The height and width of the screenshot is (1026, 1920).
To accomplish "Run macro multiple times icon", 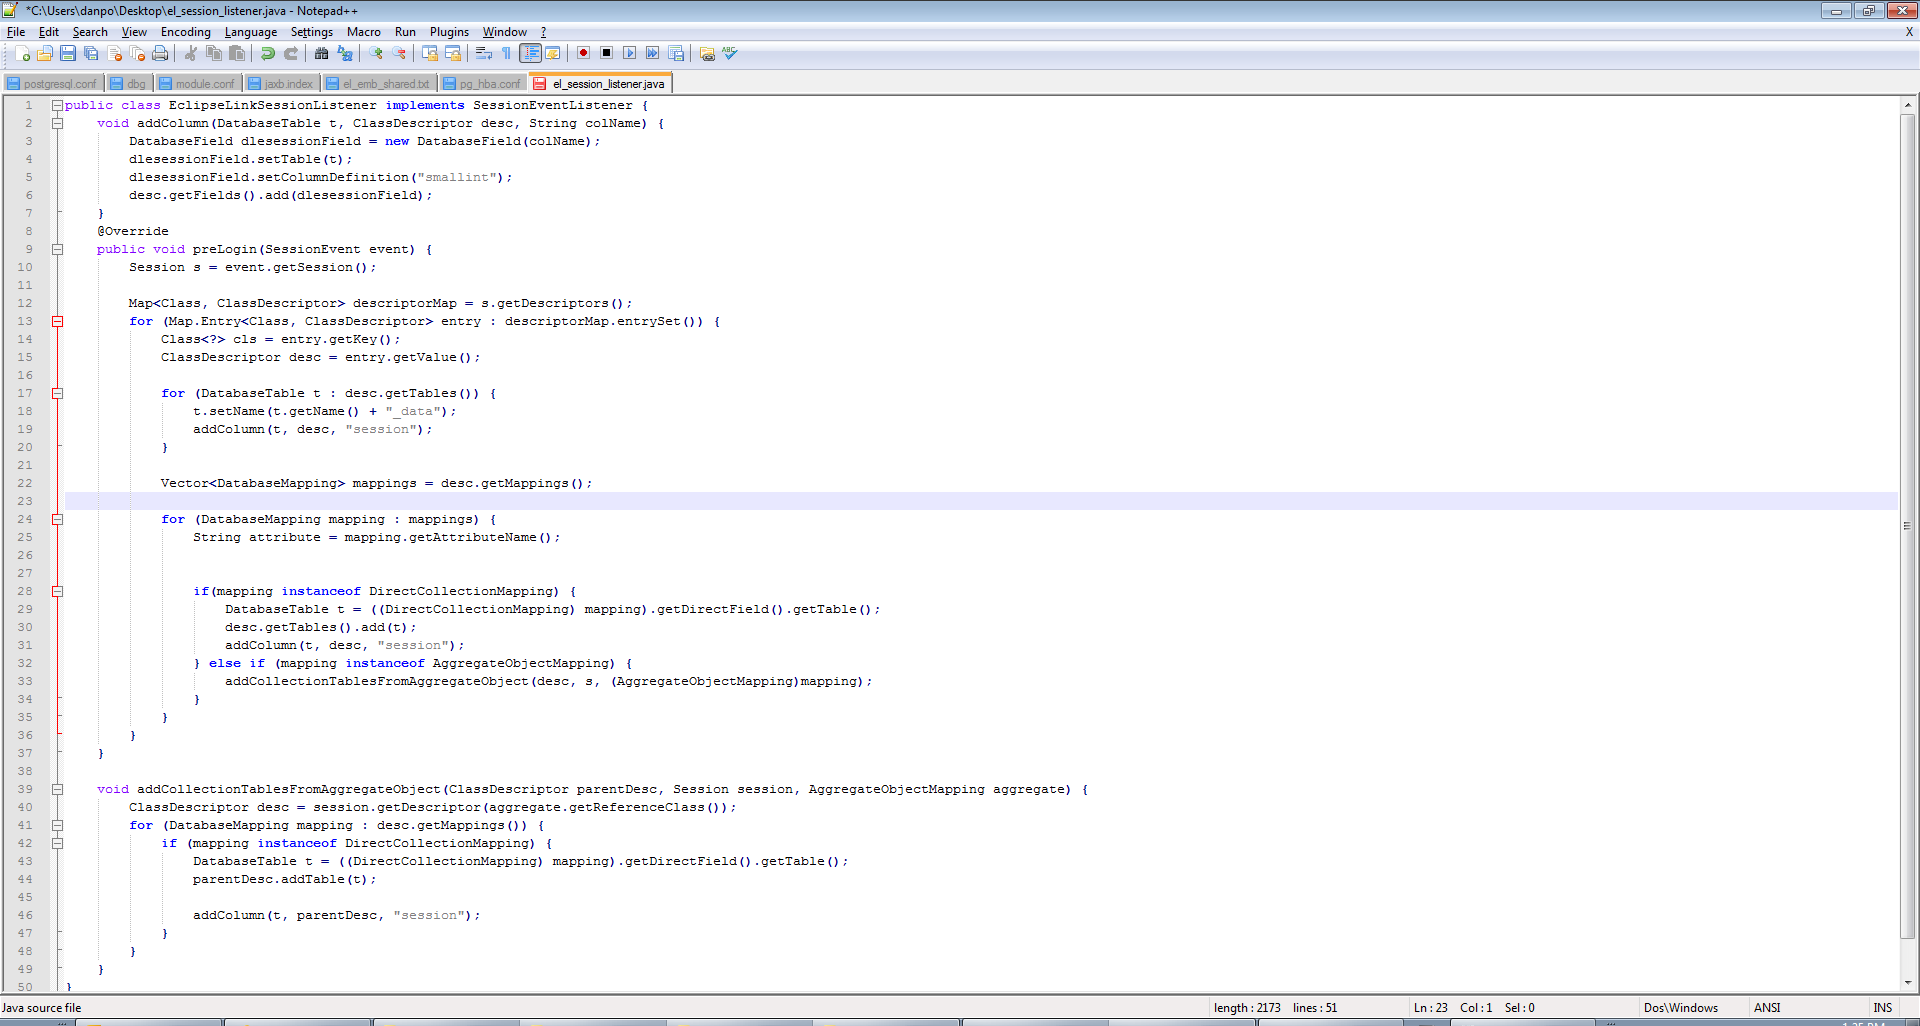I will pos(653,54).
